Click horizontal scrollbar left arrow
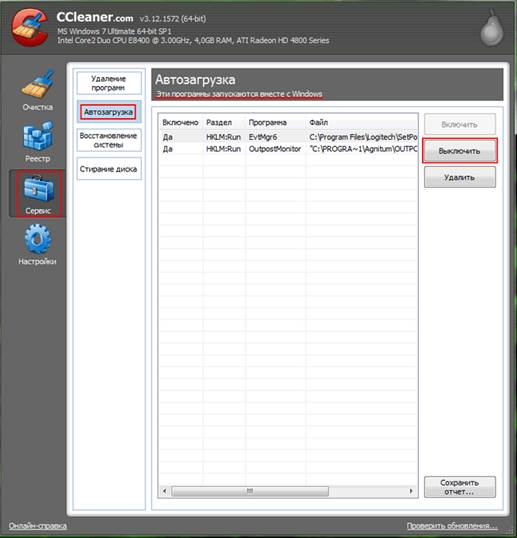This screenshot has height=538, width=517. (x=165, y=491)
